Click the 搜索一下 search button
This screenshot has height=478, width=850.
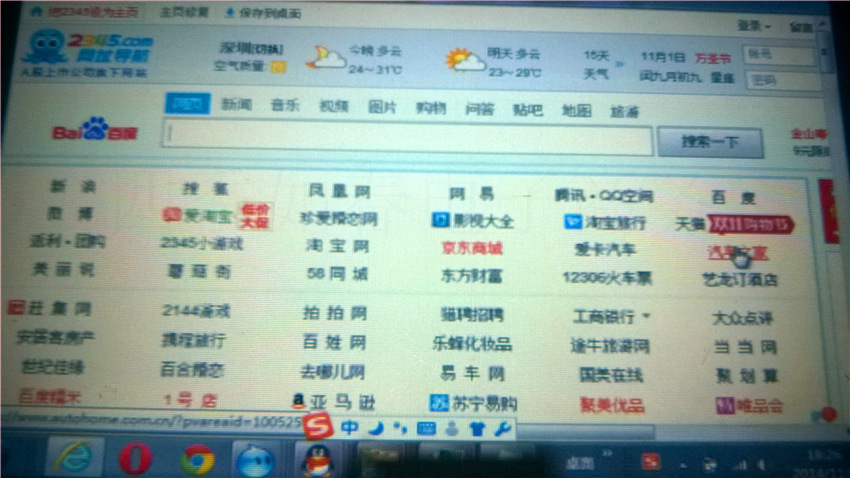710,142
